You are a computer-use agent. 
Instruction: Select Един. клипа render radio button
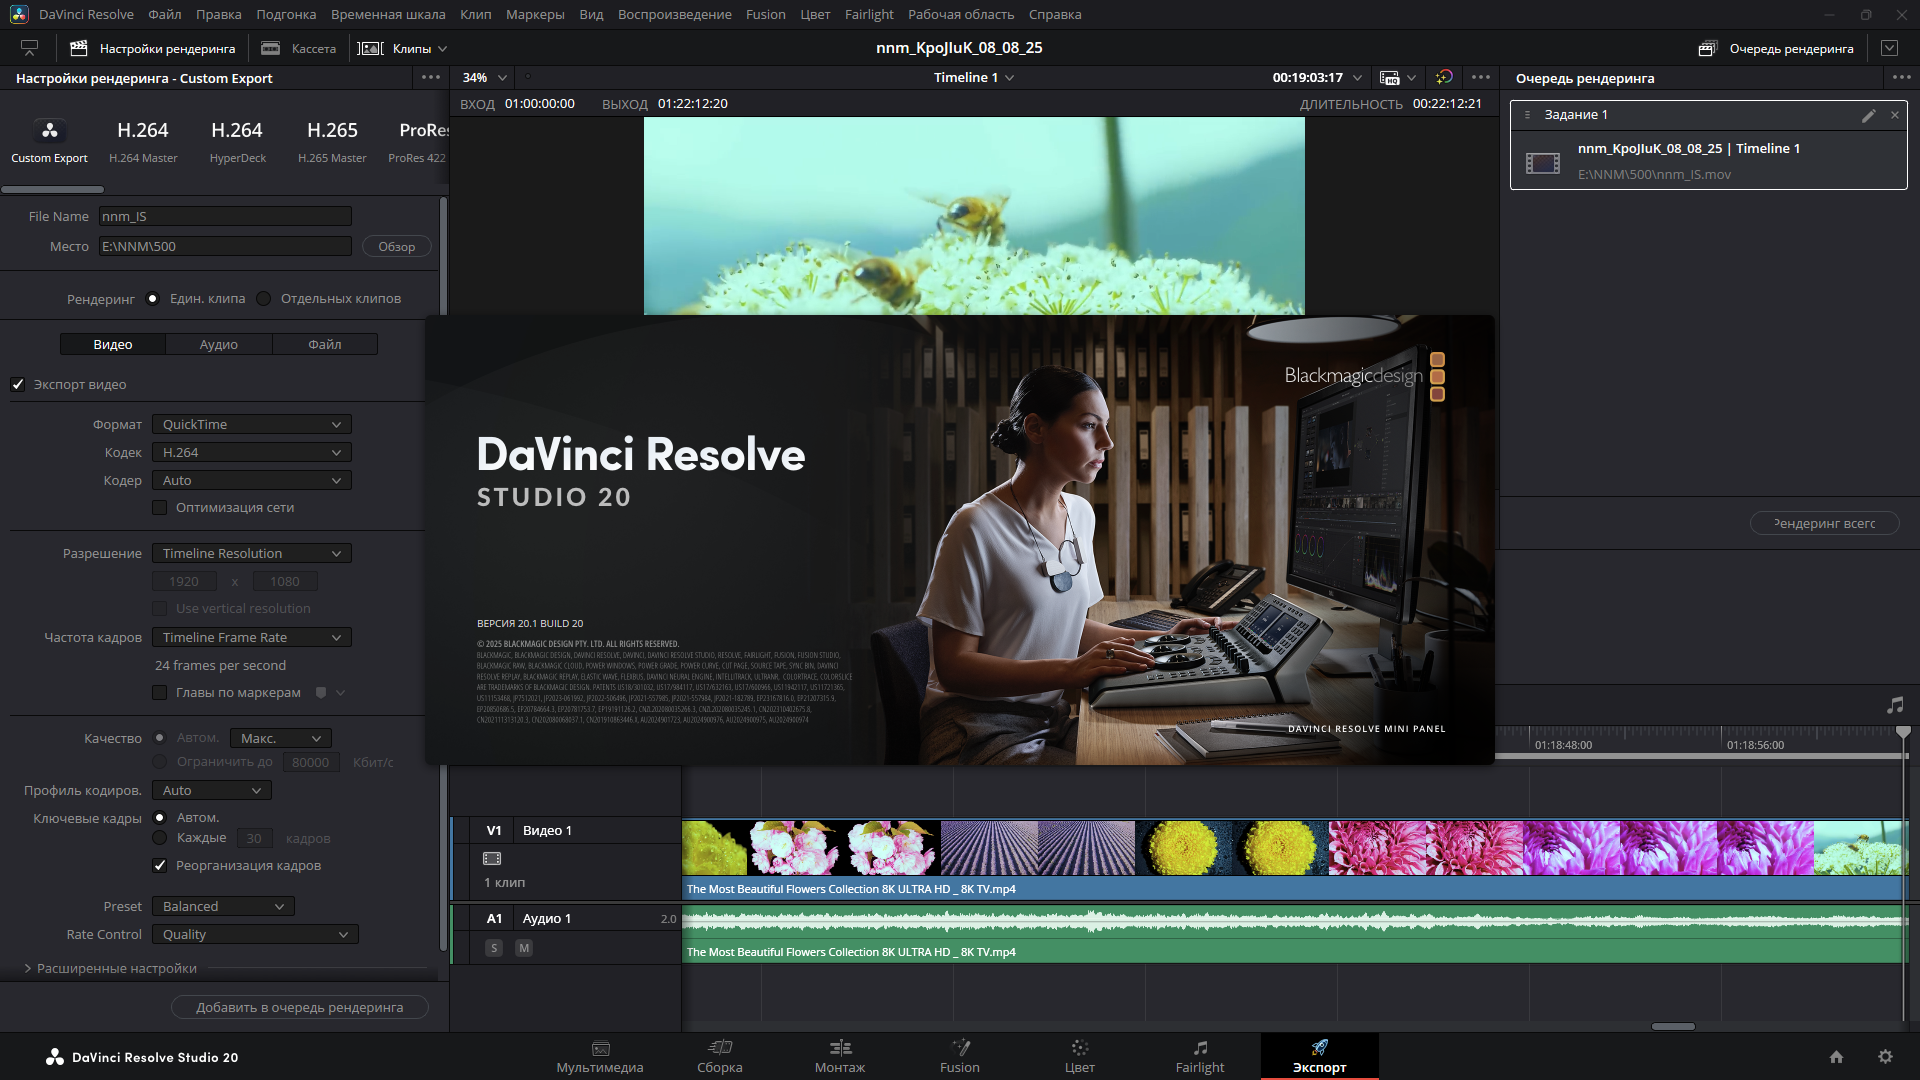152,298
